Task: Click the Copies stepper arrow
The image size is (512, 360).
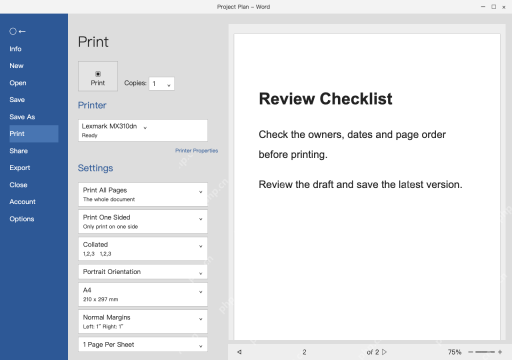Action: click(x=169, y=85)
